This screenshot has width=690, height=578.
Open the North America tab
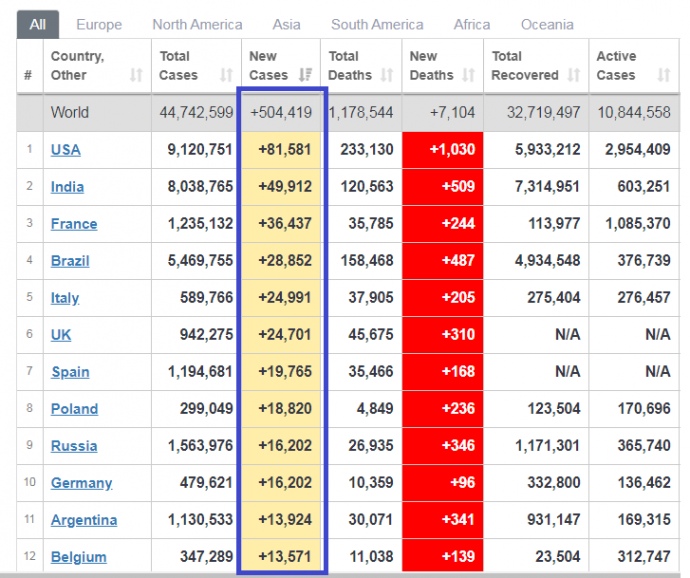click(197, 24)
